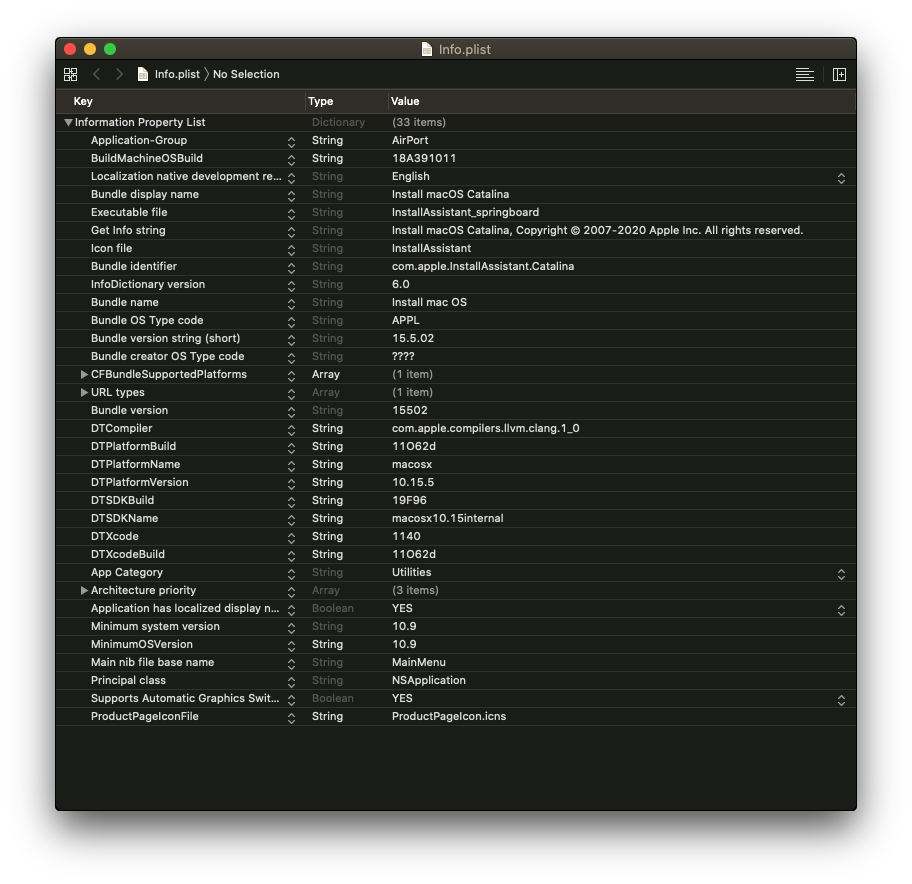Select the DTPlatformBuild key row
The image size is (912, 884).
coord(133,447)
